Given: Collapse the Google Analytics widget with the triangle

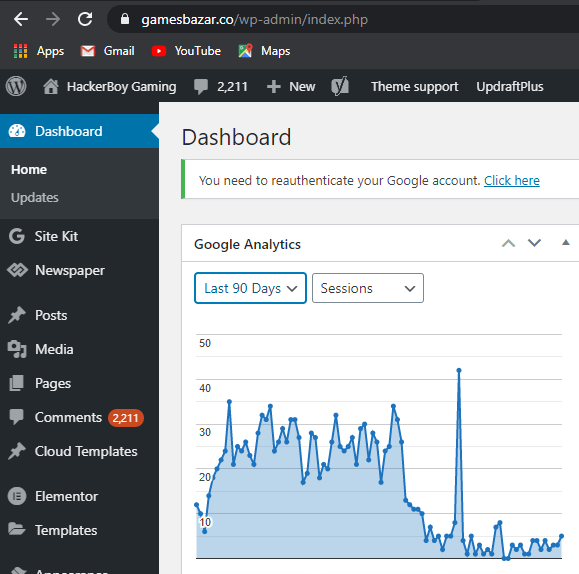Looking at the screenshot, I should coord(565,243).
